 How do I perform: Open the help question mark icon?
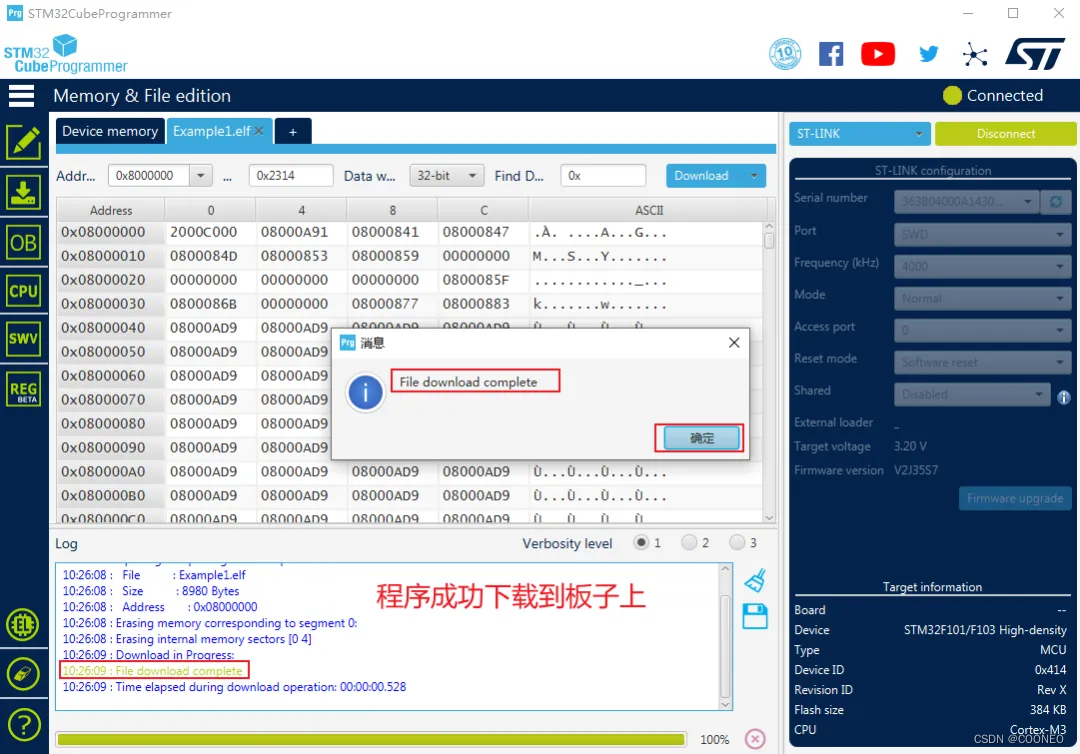(23, 725)
